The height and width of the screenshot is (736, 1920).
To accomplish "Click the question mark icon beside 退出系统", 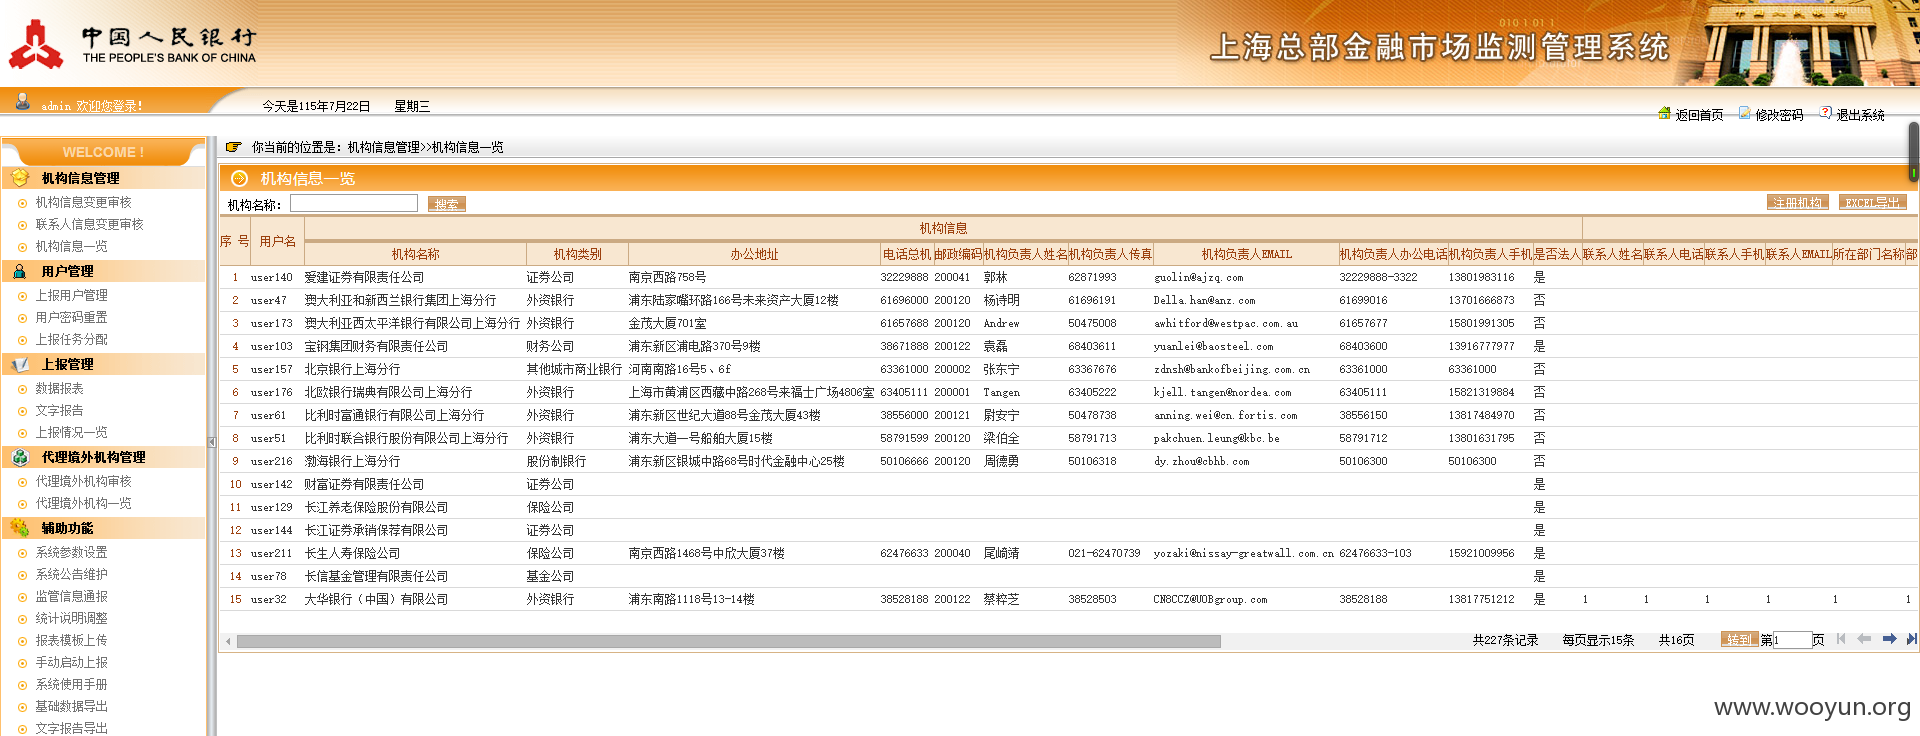I will [1825, 113].
